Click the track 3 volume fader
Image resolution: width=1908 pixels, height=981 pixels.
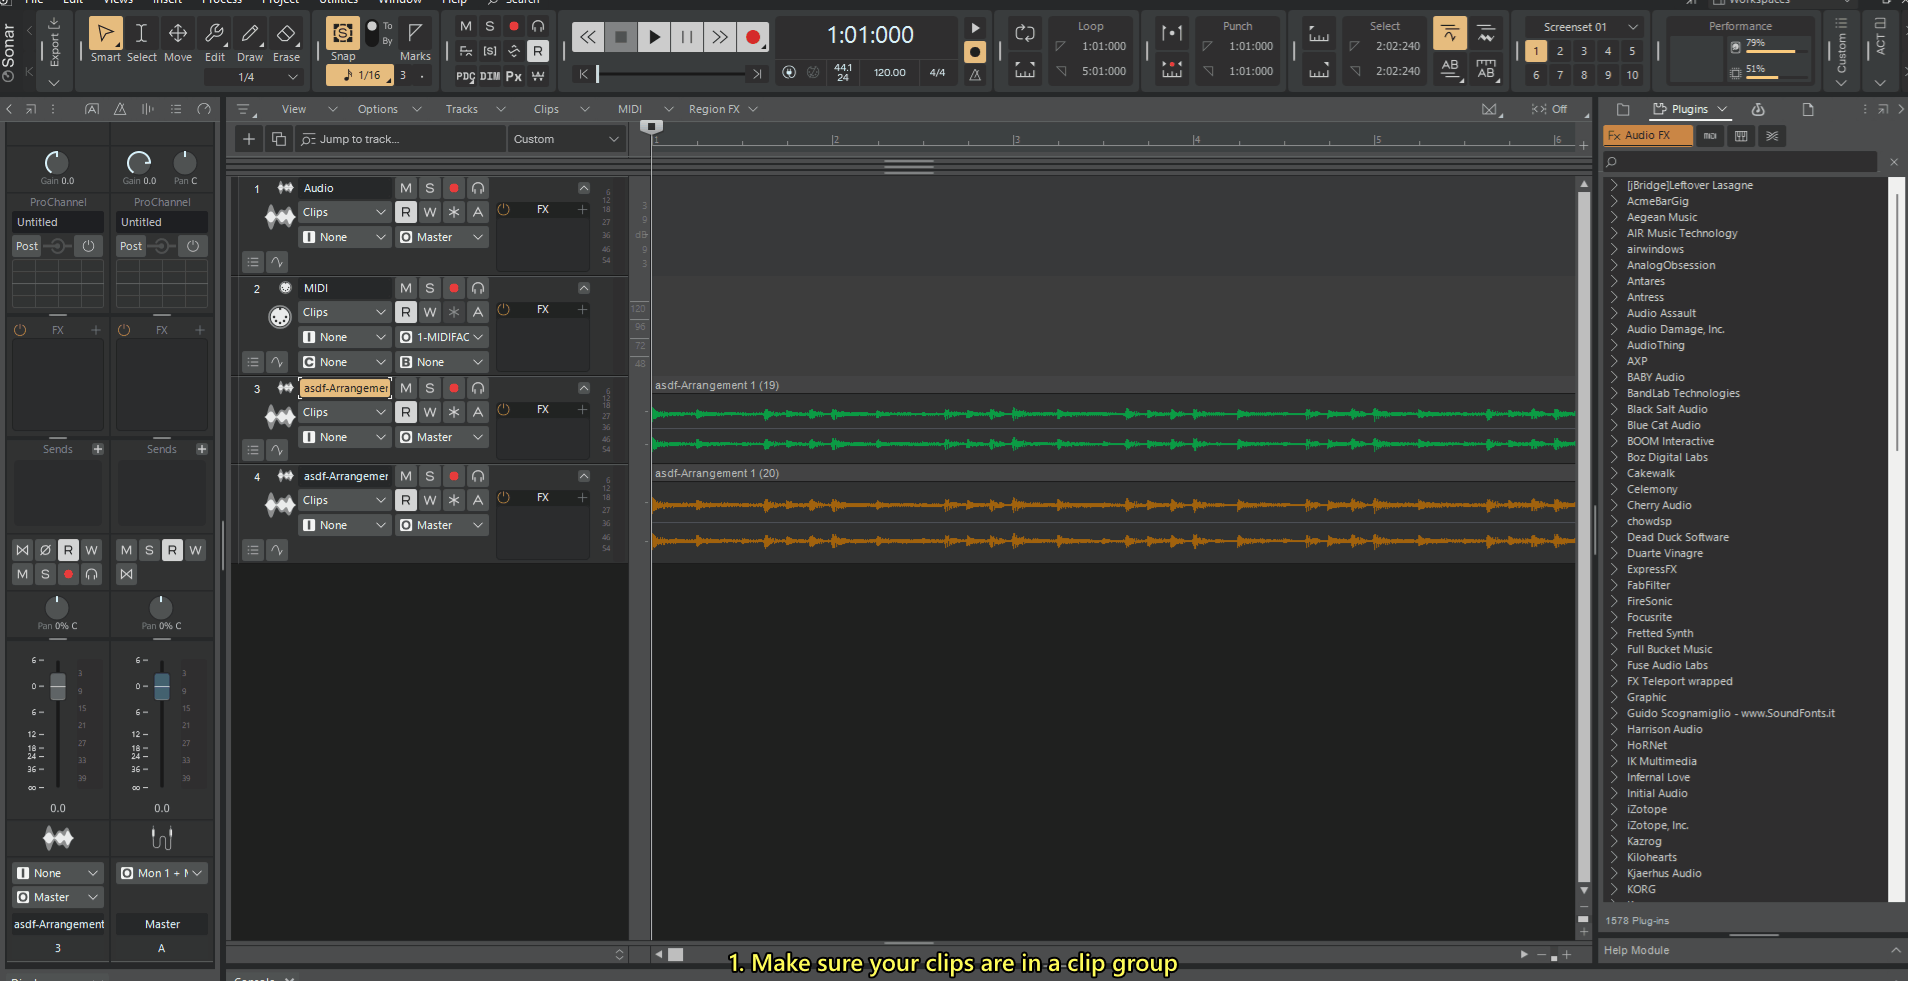click(x=58, y=686)
